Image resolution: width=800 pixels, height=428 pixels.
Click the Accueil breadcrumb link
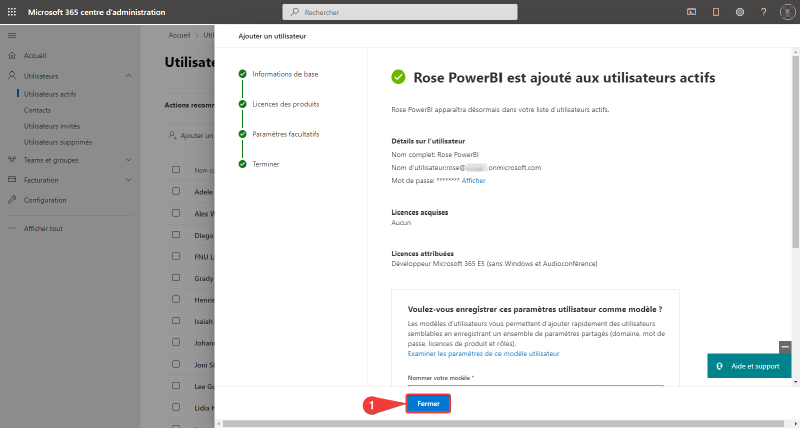pyautogui.click(x=179, y=35)
